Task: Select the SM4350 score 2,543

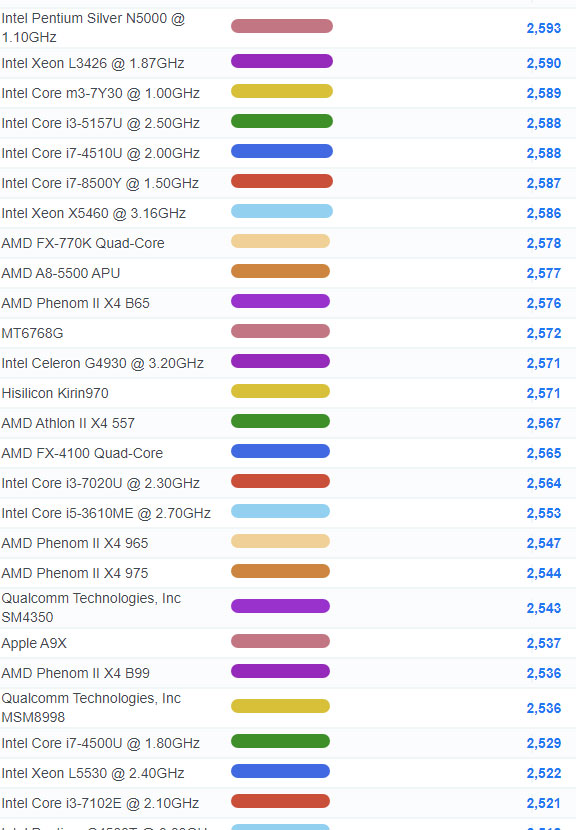Action: [544, 608]
